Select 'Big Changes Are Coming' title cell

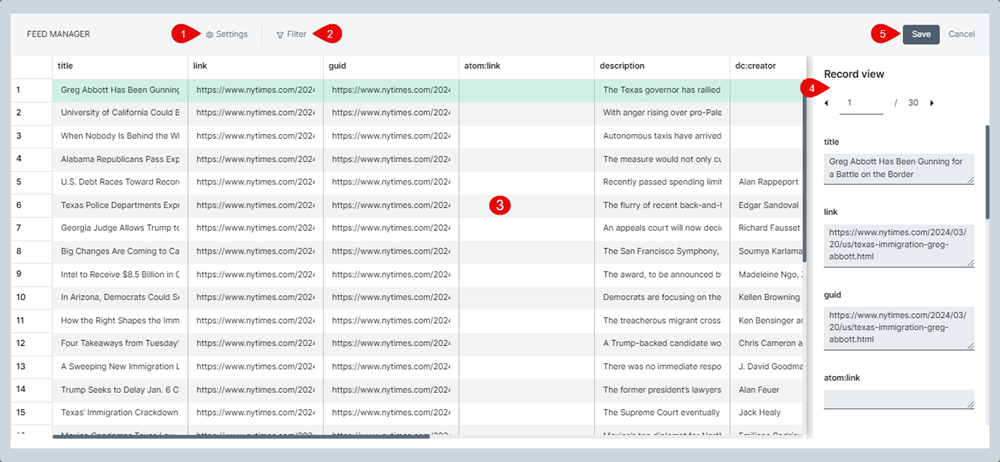[x=120, y=251]
